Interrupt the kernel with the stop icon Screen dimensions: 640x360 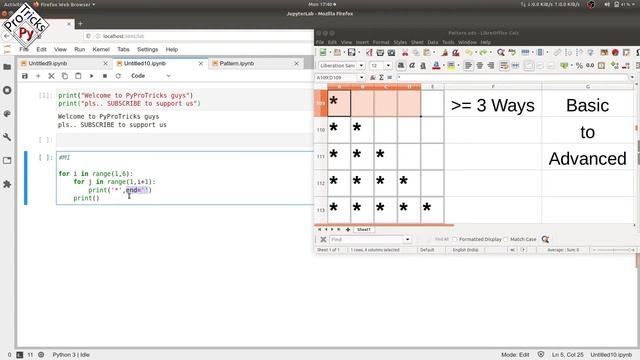tap(105, 76)
